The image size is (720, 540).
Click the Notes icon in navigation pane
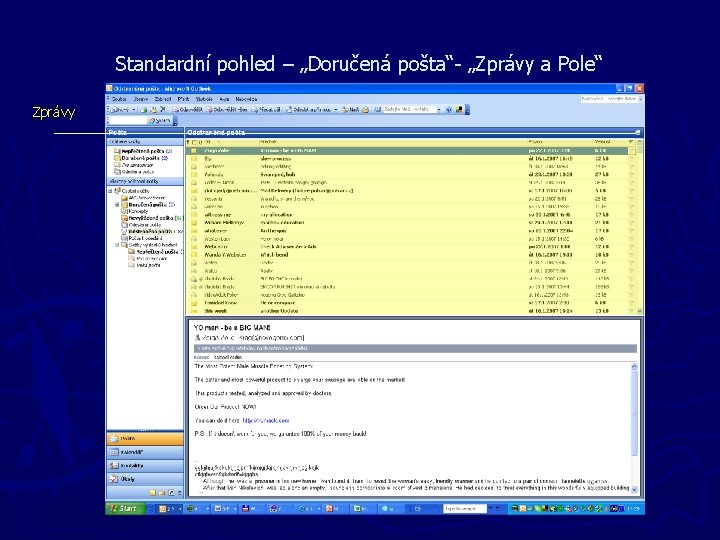click(x=153, y=493)
